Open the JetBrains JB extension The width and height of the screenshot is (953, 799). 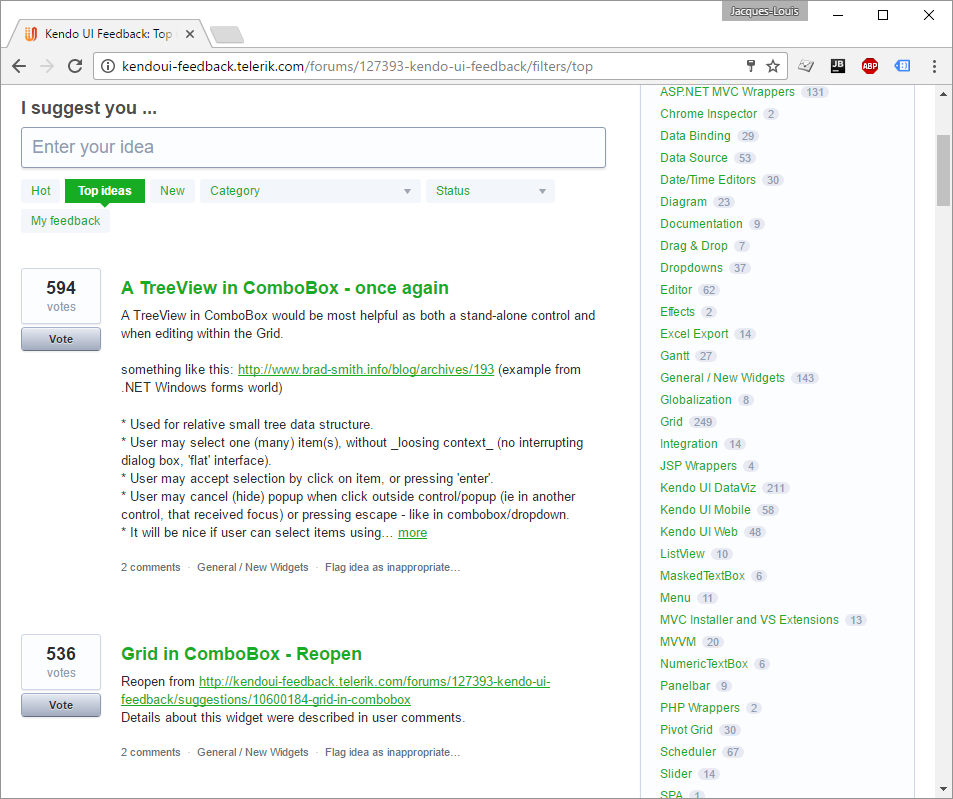point(838,66)
